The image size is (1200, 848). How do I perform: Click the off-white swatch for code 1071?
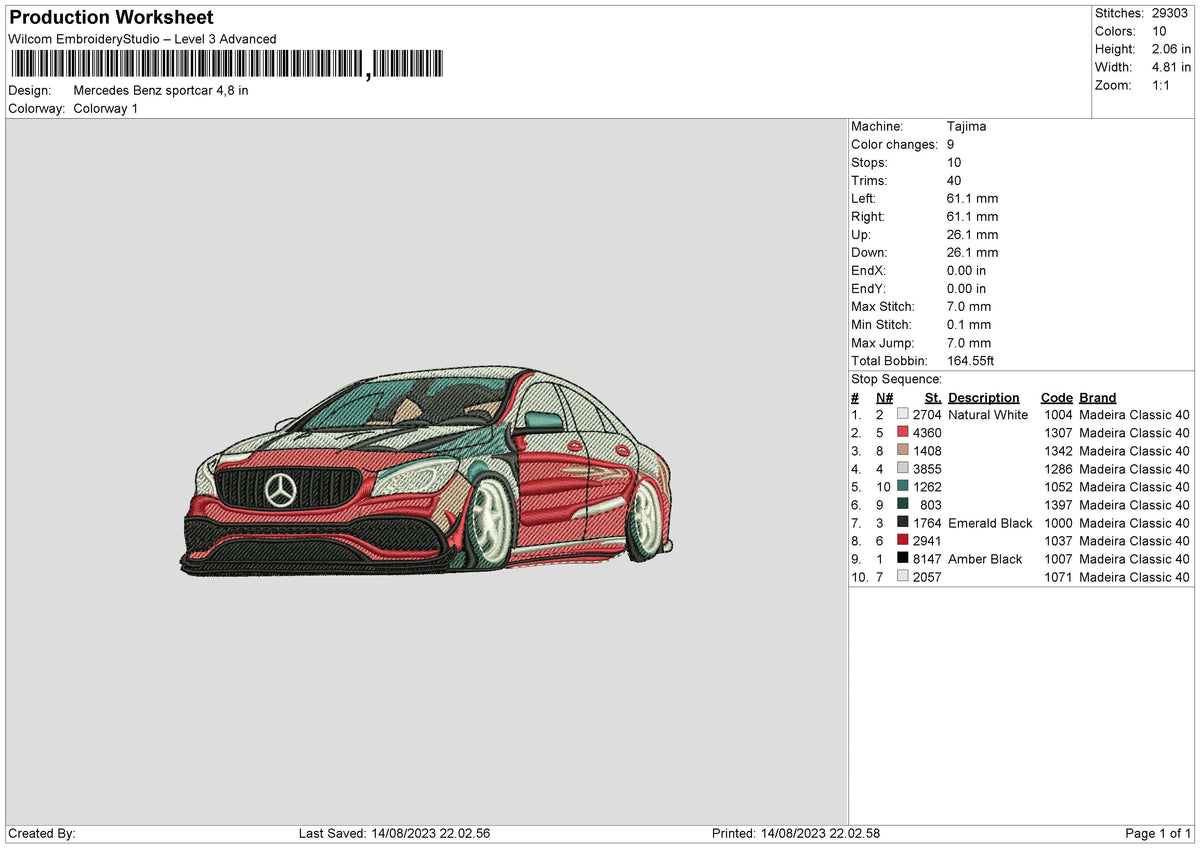pyautogui.click(x=901, y=577)
